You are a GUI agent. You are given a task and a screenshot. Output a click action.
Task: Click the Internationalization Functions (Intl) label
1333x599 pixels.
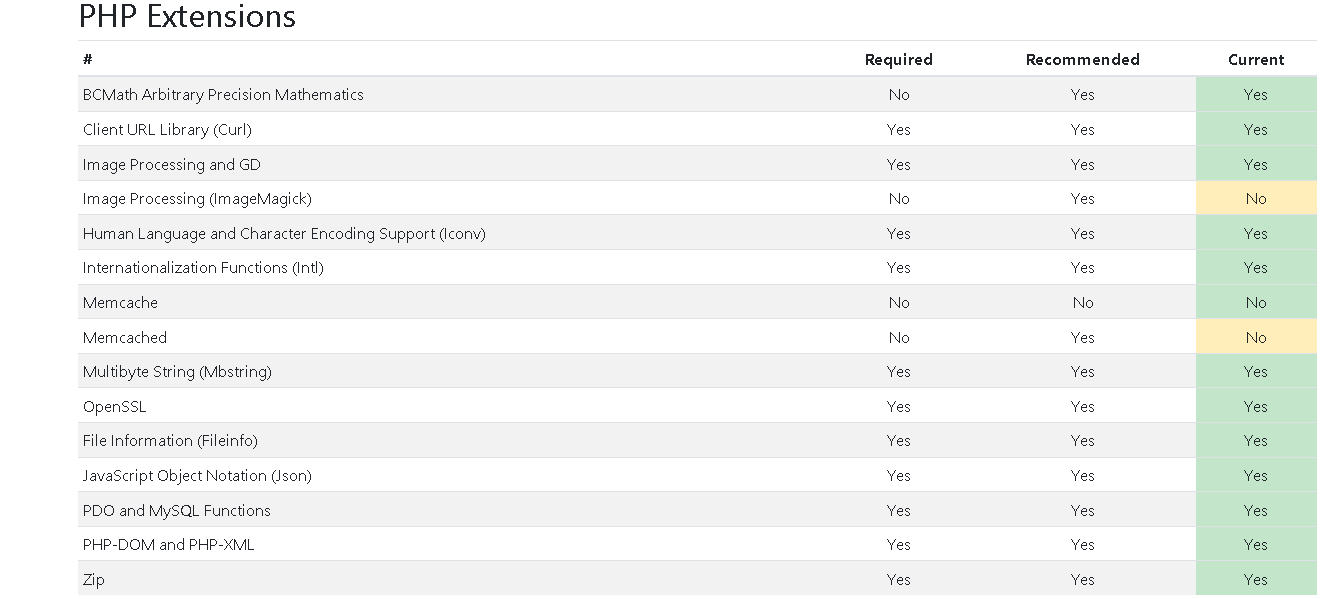point(203,268)
